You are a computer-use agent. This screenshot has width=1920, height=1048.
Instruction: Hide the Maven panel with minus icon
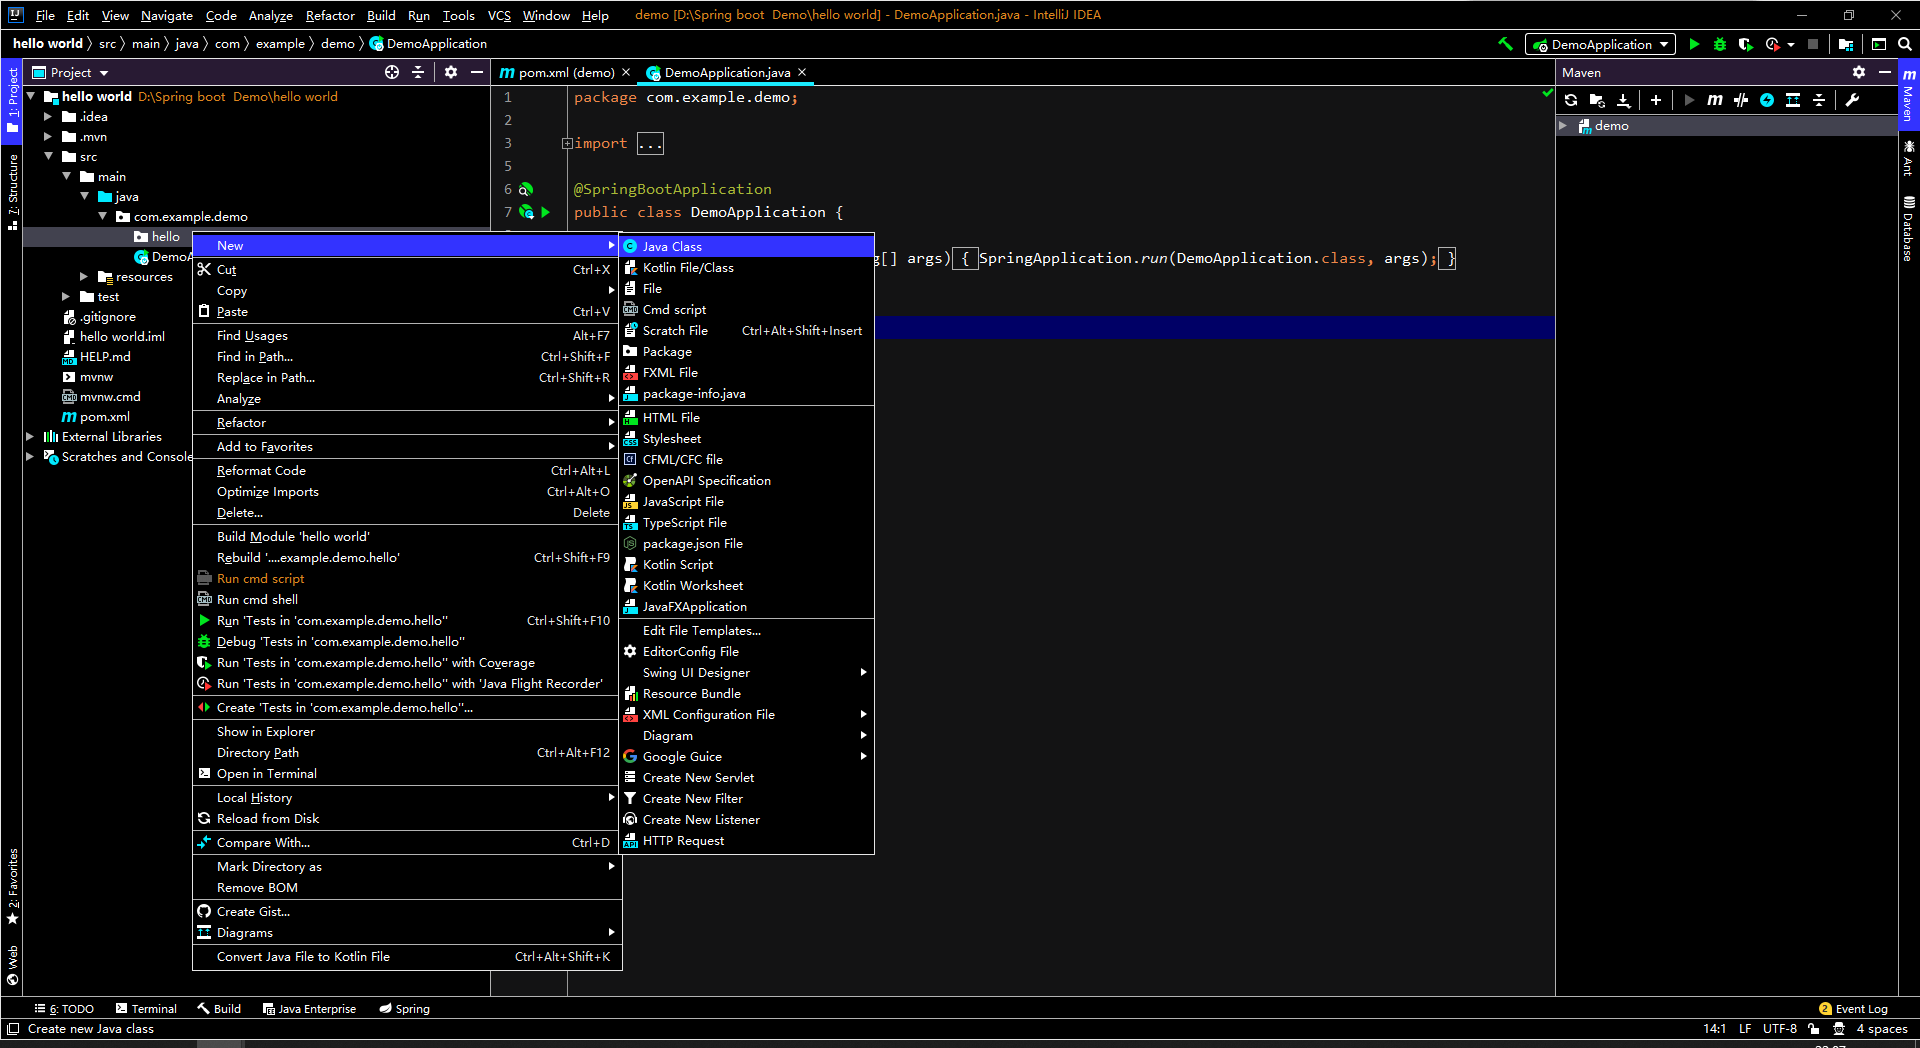click(x=1885, y=72)
